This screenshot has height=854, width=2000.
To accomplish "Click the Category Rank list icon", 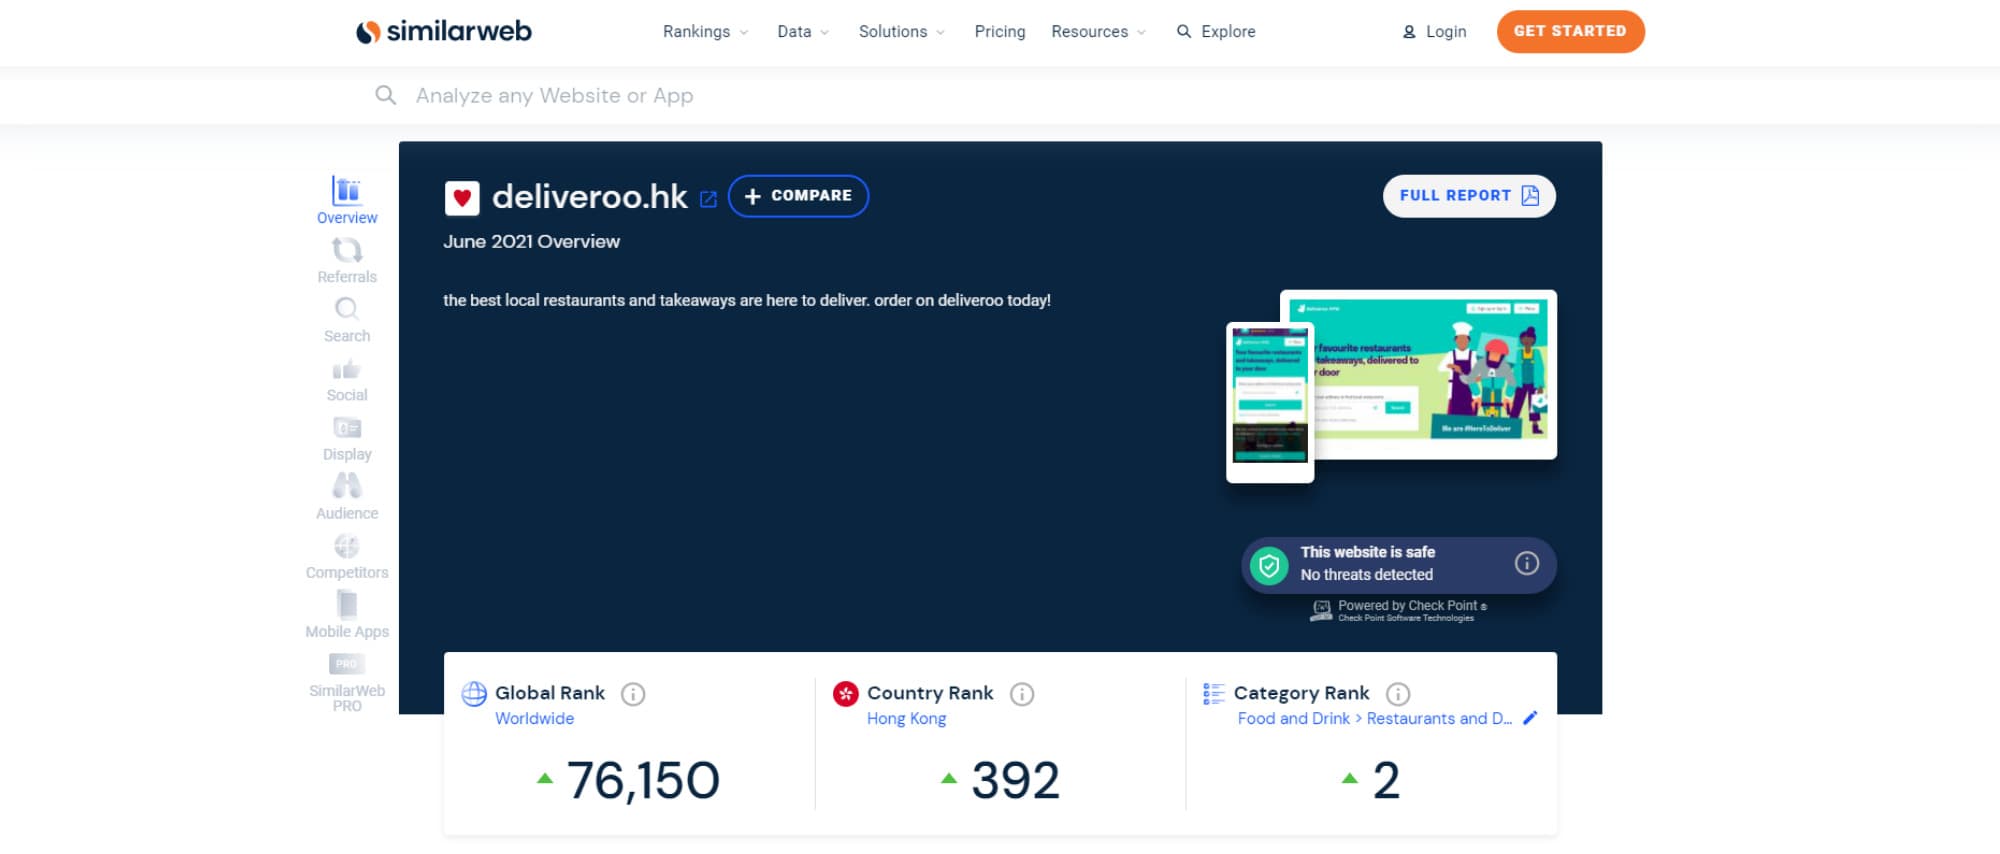I will [1213, 693].
